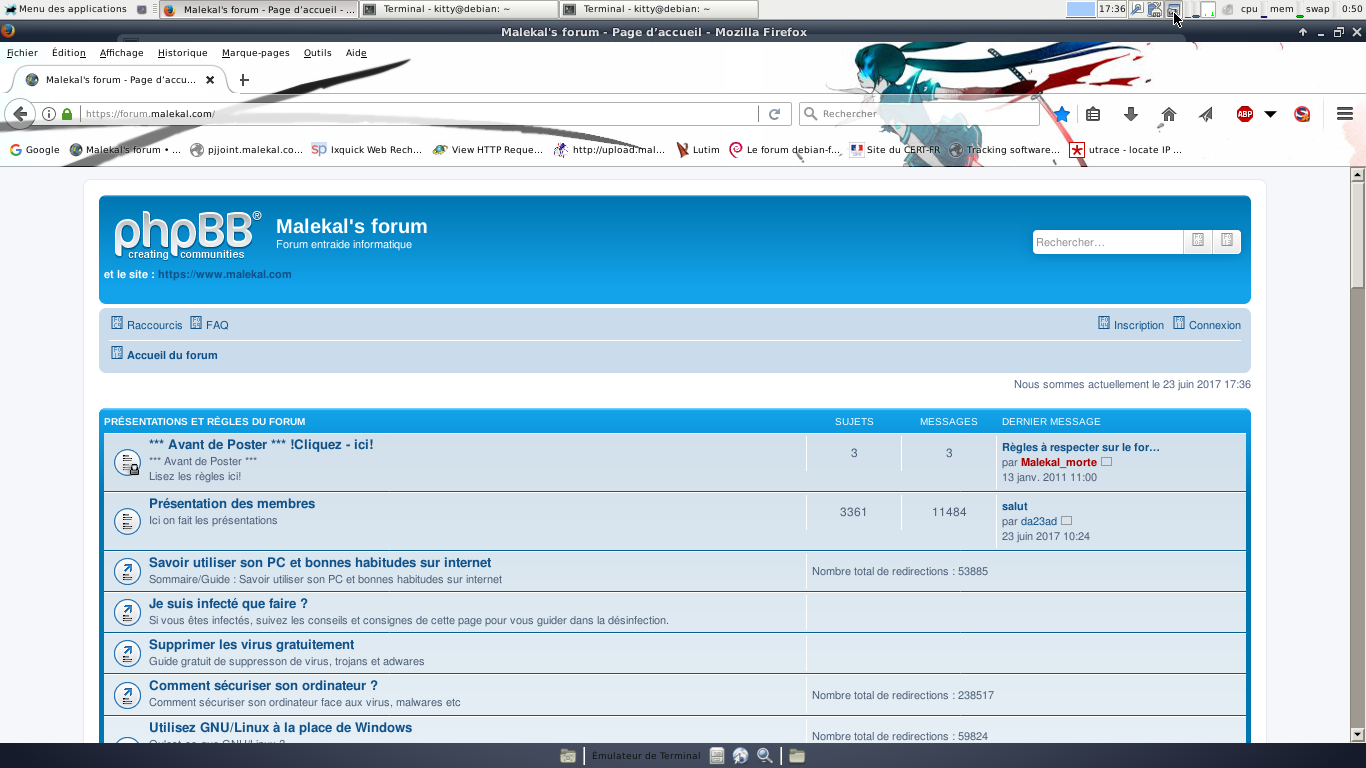Open https://www.malekal.com site link
This screenshot has width=1366, height=768.
point(225,274)
